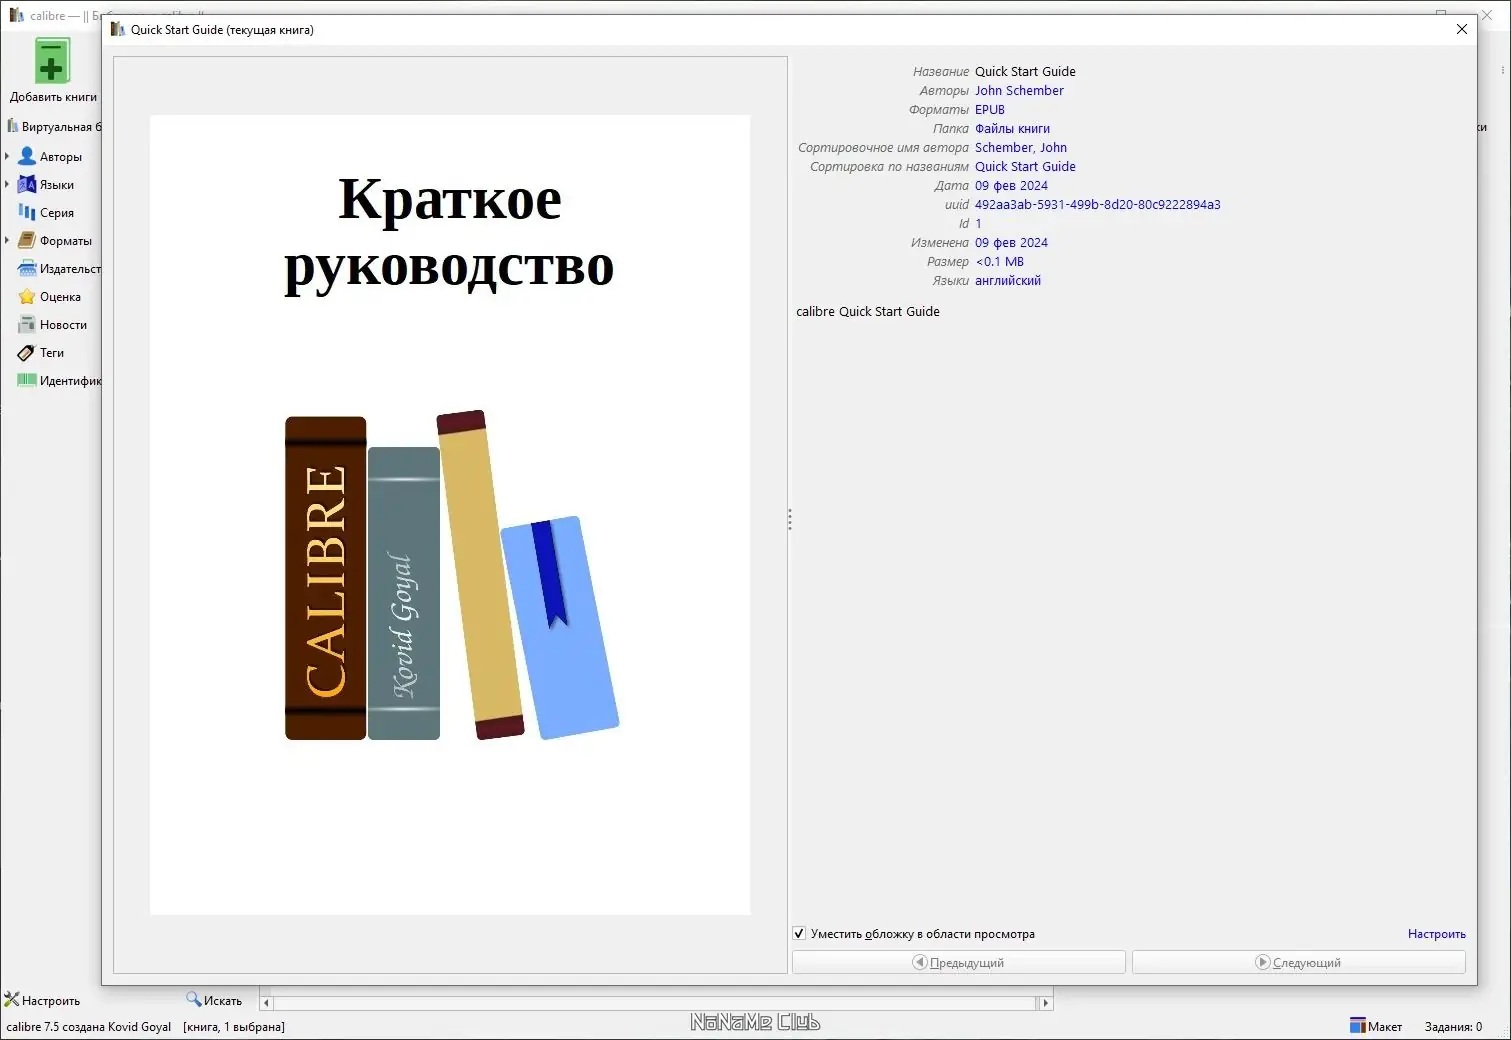This screenshot has width=1511, height=1040.
Task: Click the 'английский' language link
Action: 1008,280
